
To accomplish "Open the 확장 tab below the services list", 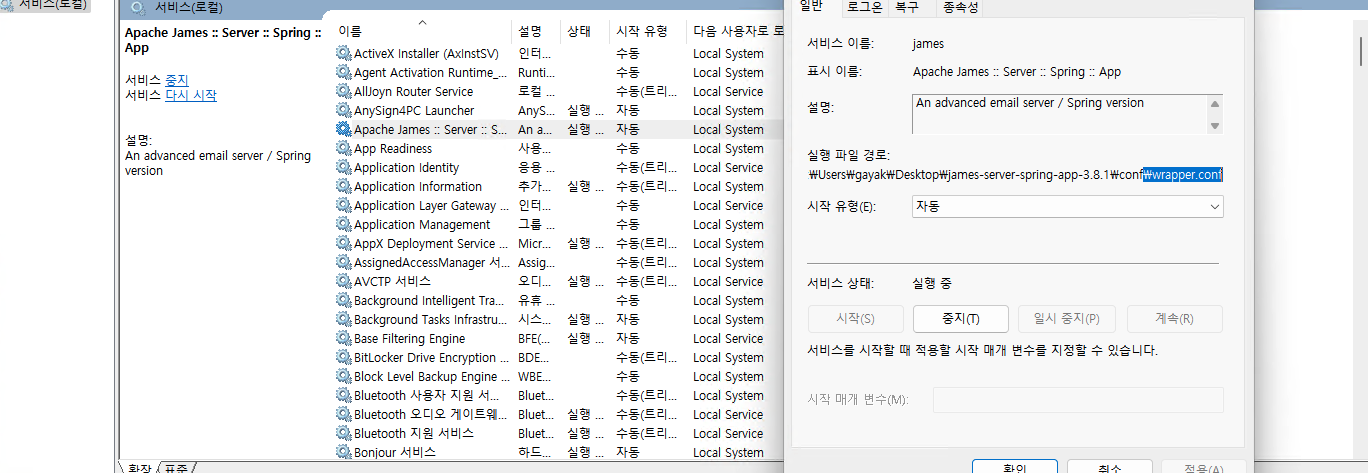I will pos(139,467).
